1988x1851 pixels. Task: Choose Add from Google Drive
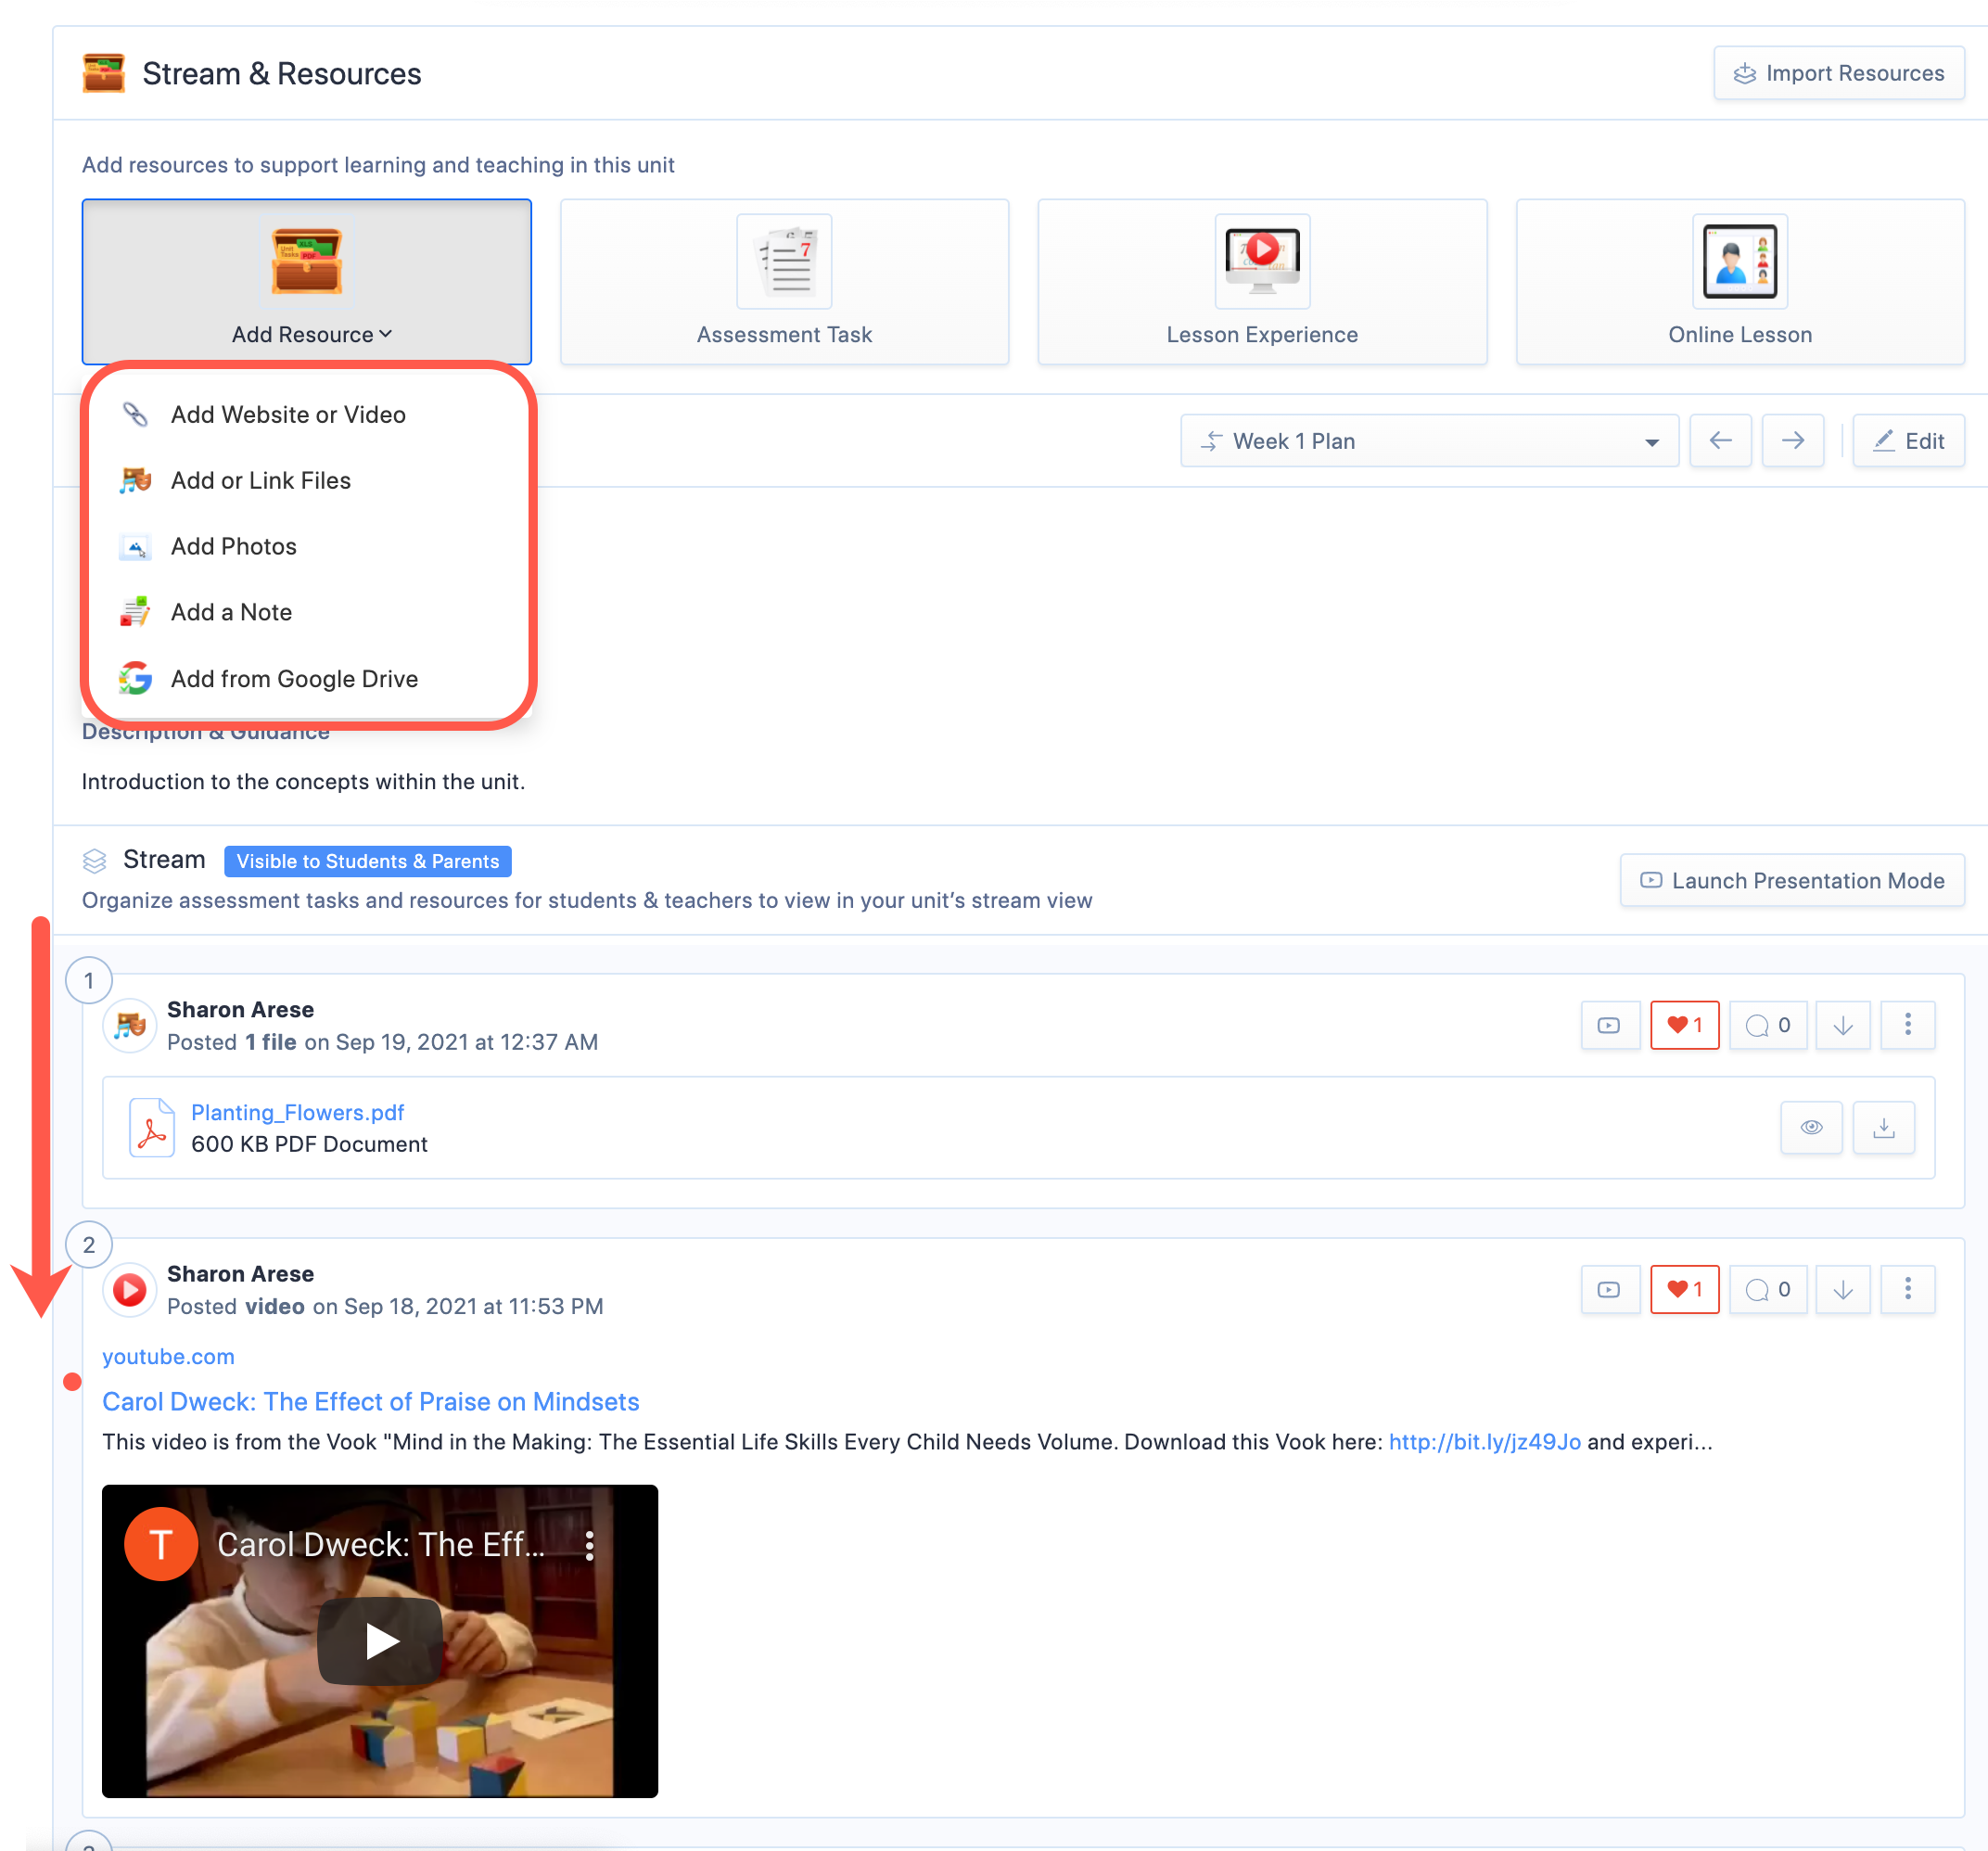tap(294, 679)
